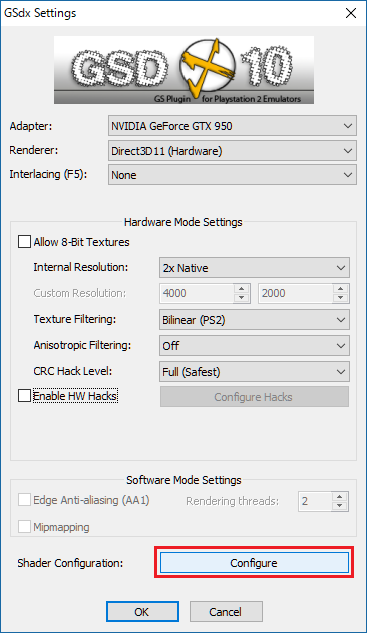The height and width of the screenshot is (633, 368).
Task: Decrease custom resolution height 2000 with down arrow
Action: coord(340,298)
